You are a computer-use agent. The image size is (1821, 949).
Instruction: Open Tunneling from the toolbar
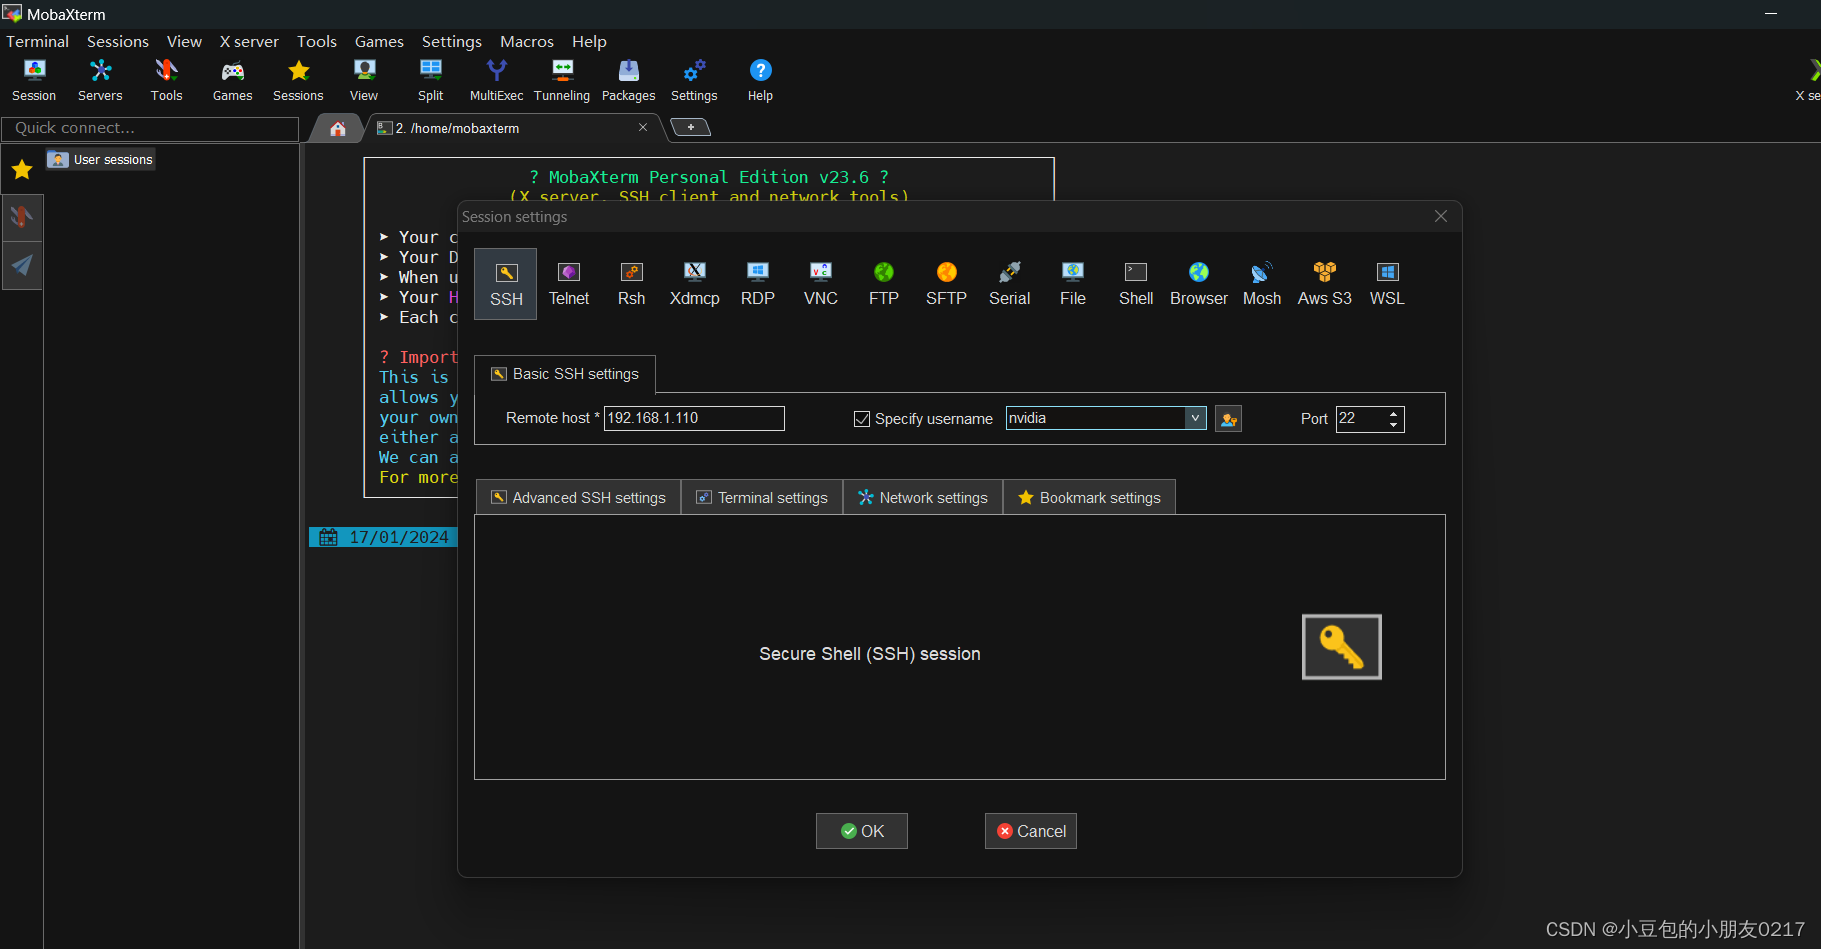562,80
